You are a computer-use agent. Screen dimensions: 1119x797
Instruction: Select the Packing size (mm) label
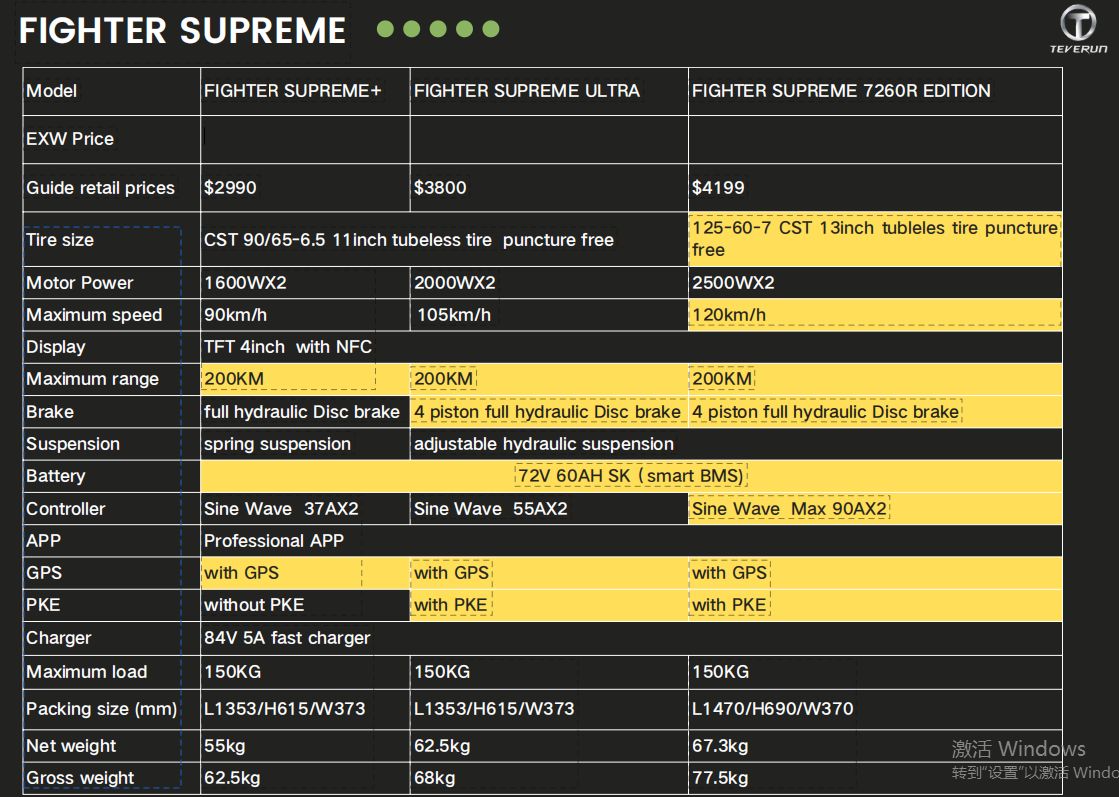101,709
